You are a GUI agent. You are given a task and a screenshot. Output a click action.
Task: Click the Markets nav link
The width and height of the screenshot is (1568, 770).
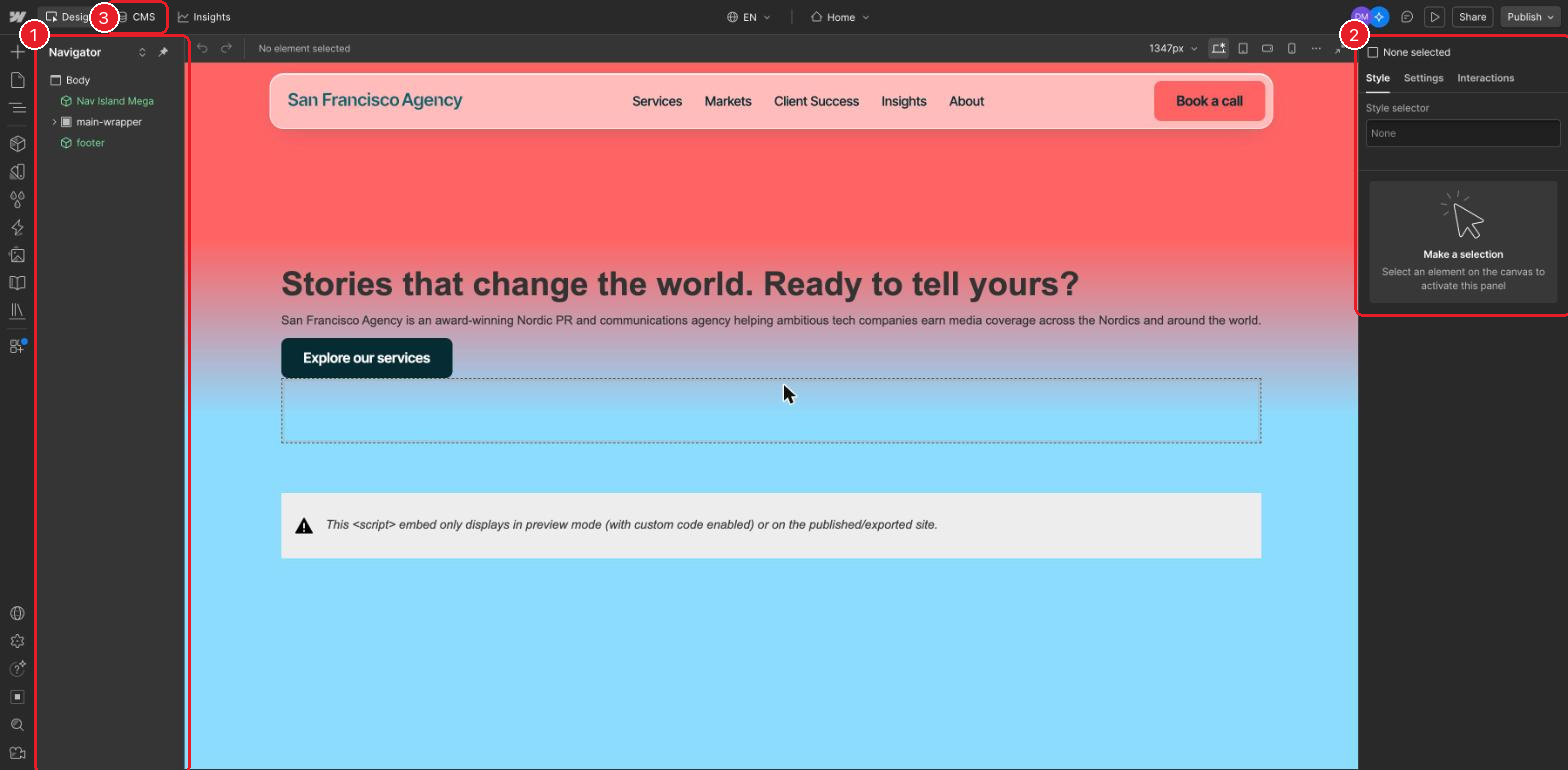(728, 101)
